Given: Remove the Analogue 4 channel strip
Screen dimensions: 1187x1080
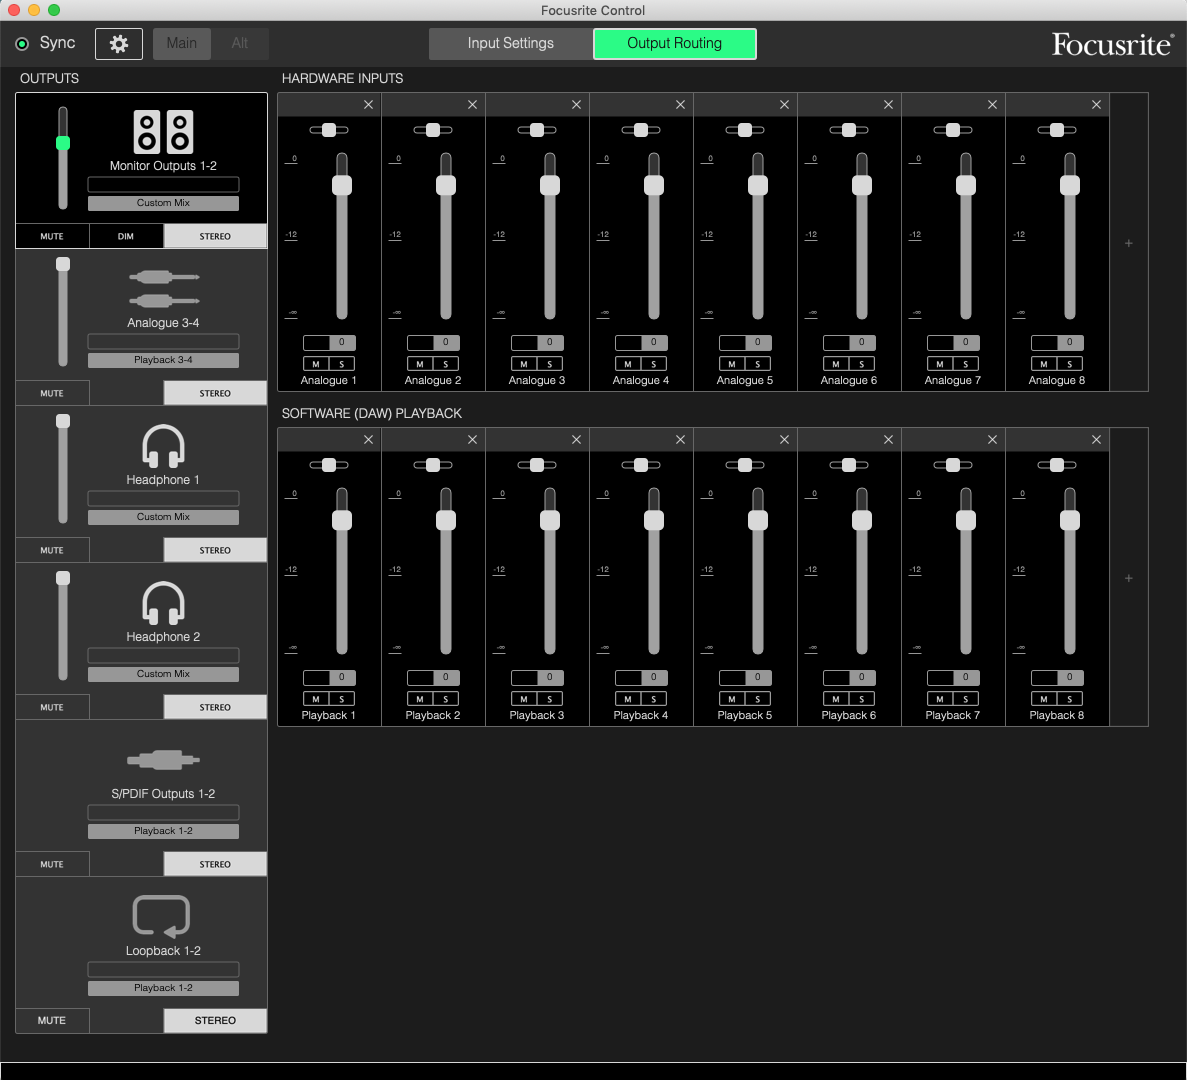Looking at the screenshot, I should coord(681,104).
